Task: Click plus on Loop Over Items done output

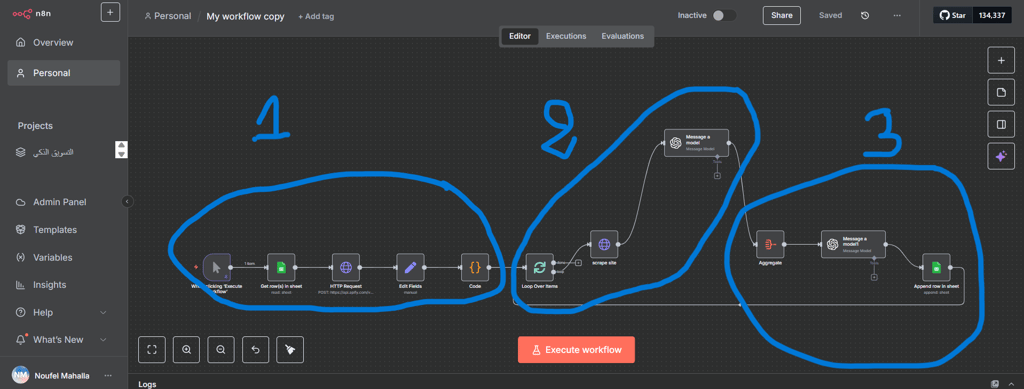Action: point(579,263)
